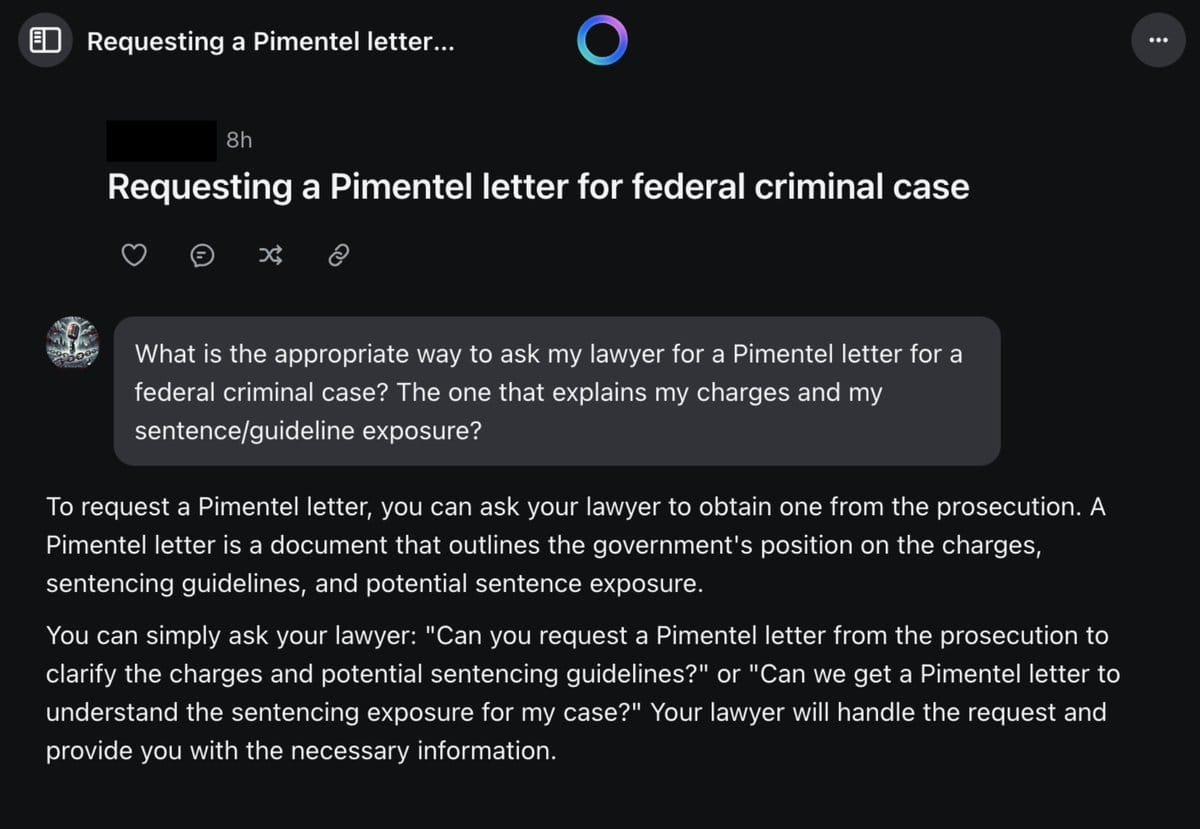Open the prompt author's avatar picture

pyautogui.click(x=73, y=344)
